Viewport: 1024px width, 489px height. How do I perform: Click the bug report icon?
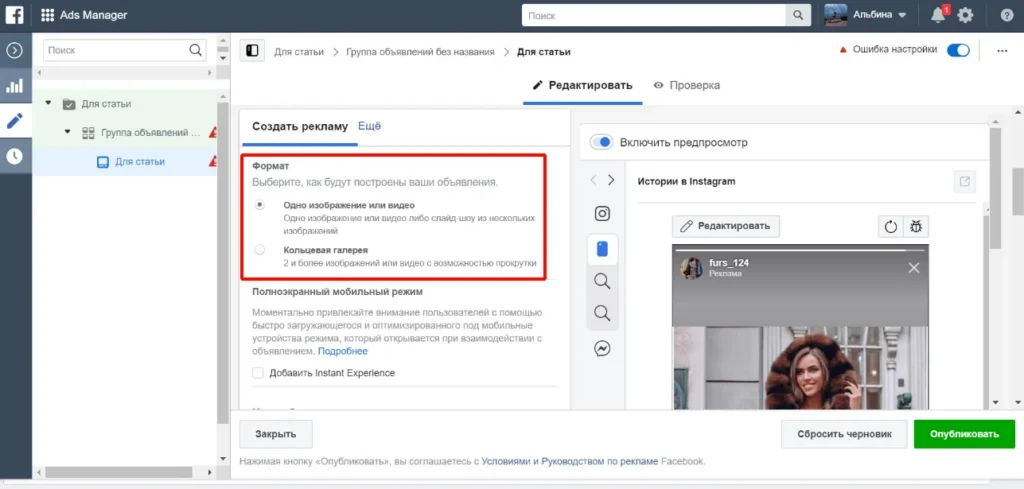(916, 227)
